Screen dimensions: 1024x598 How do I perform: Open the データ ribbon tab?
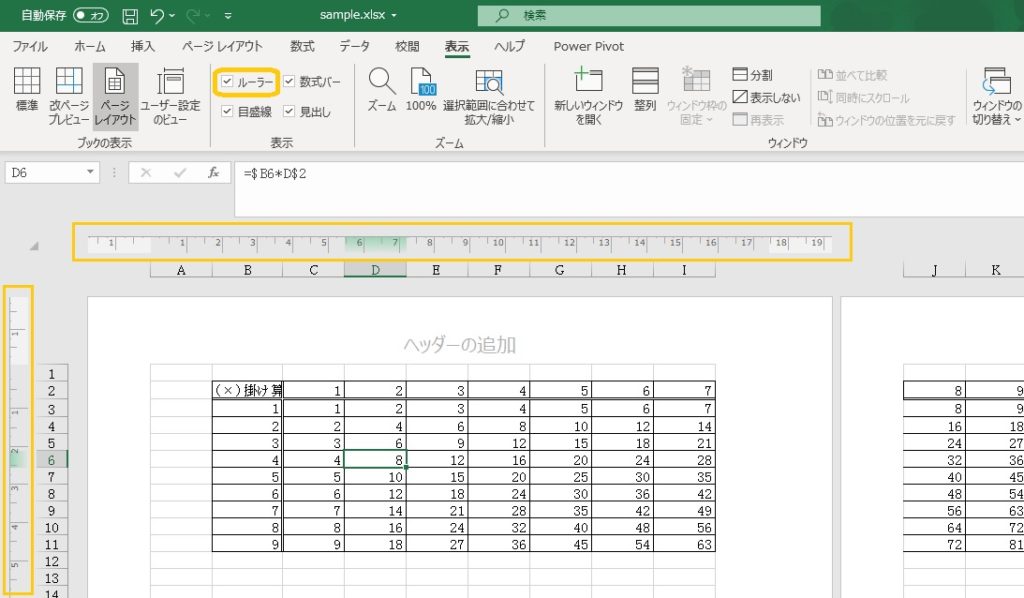pos(354,46)
